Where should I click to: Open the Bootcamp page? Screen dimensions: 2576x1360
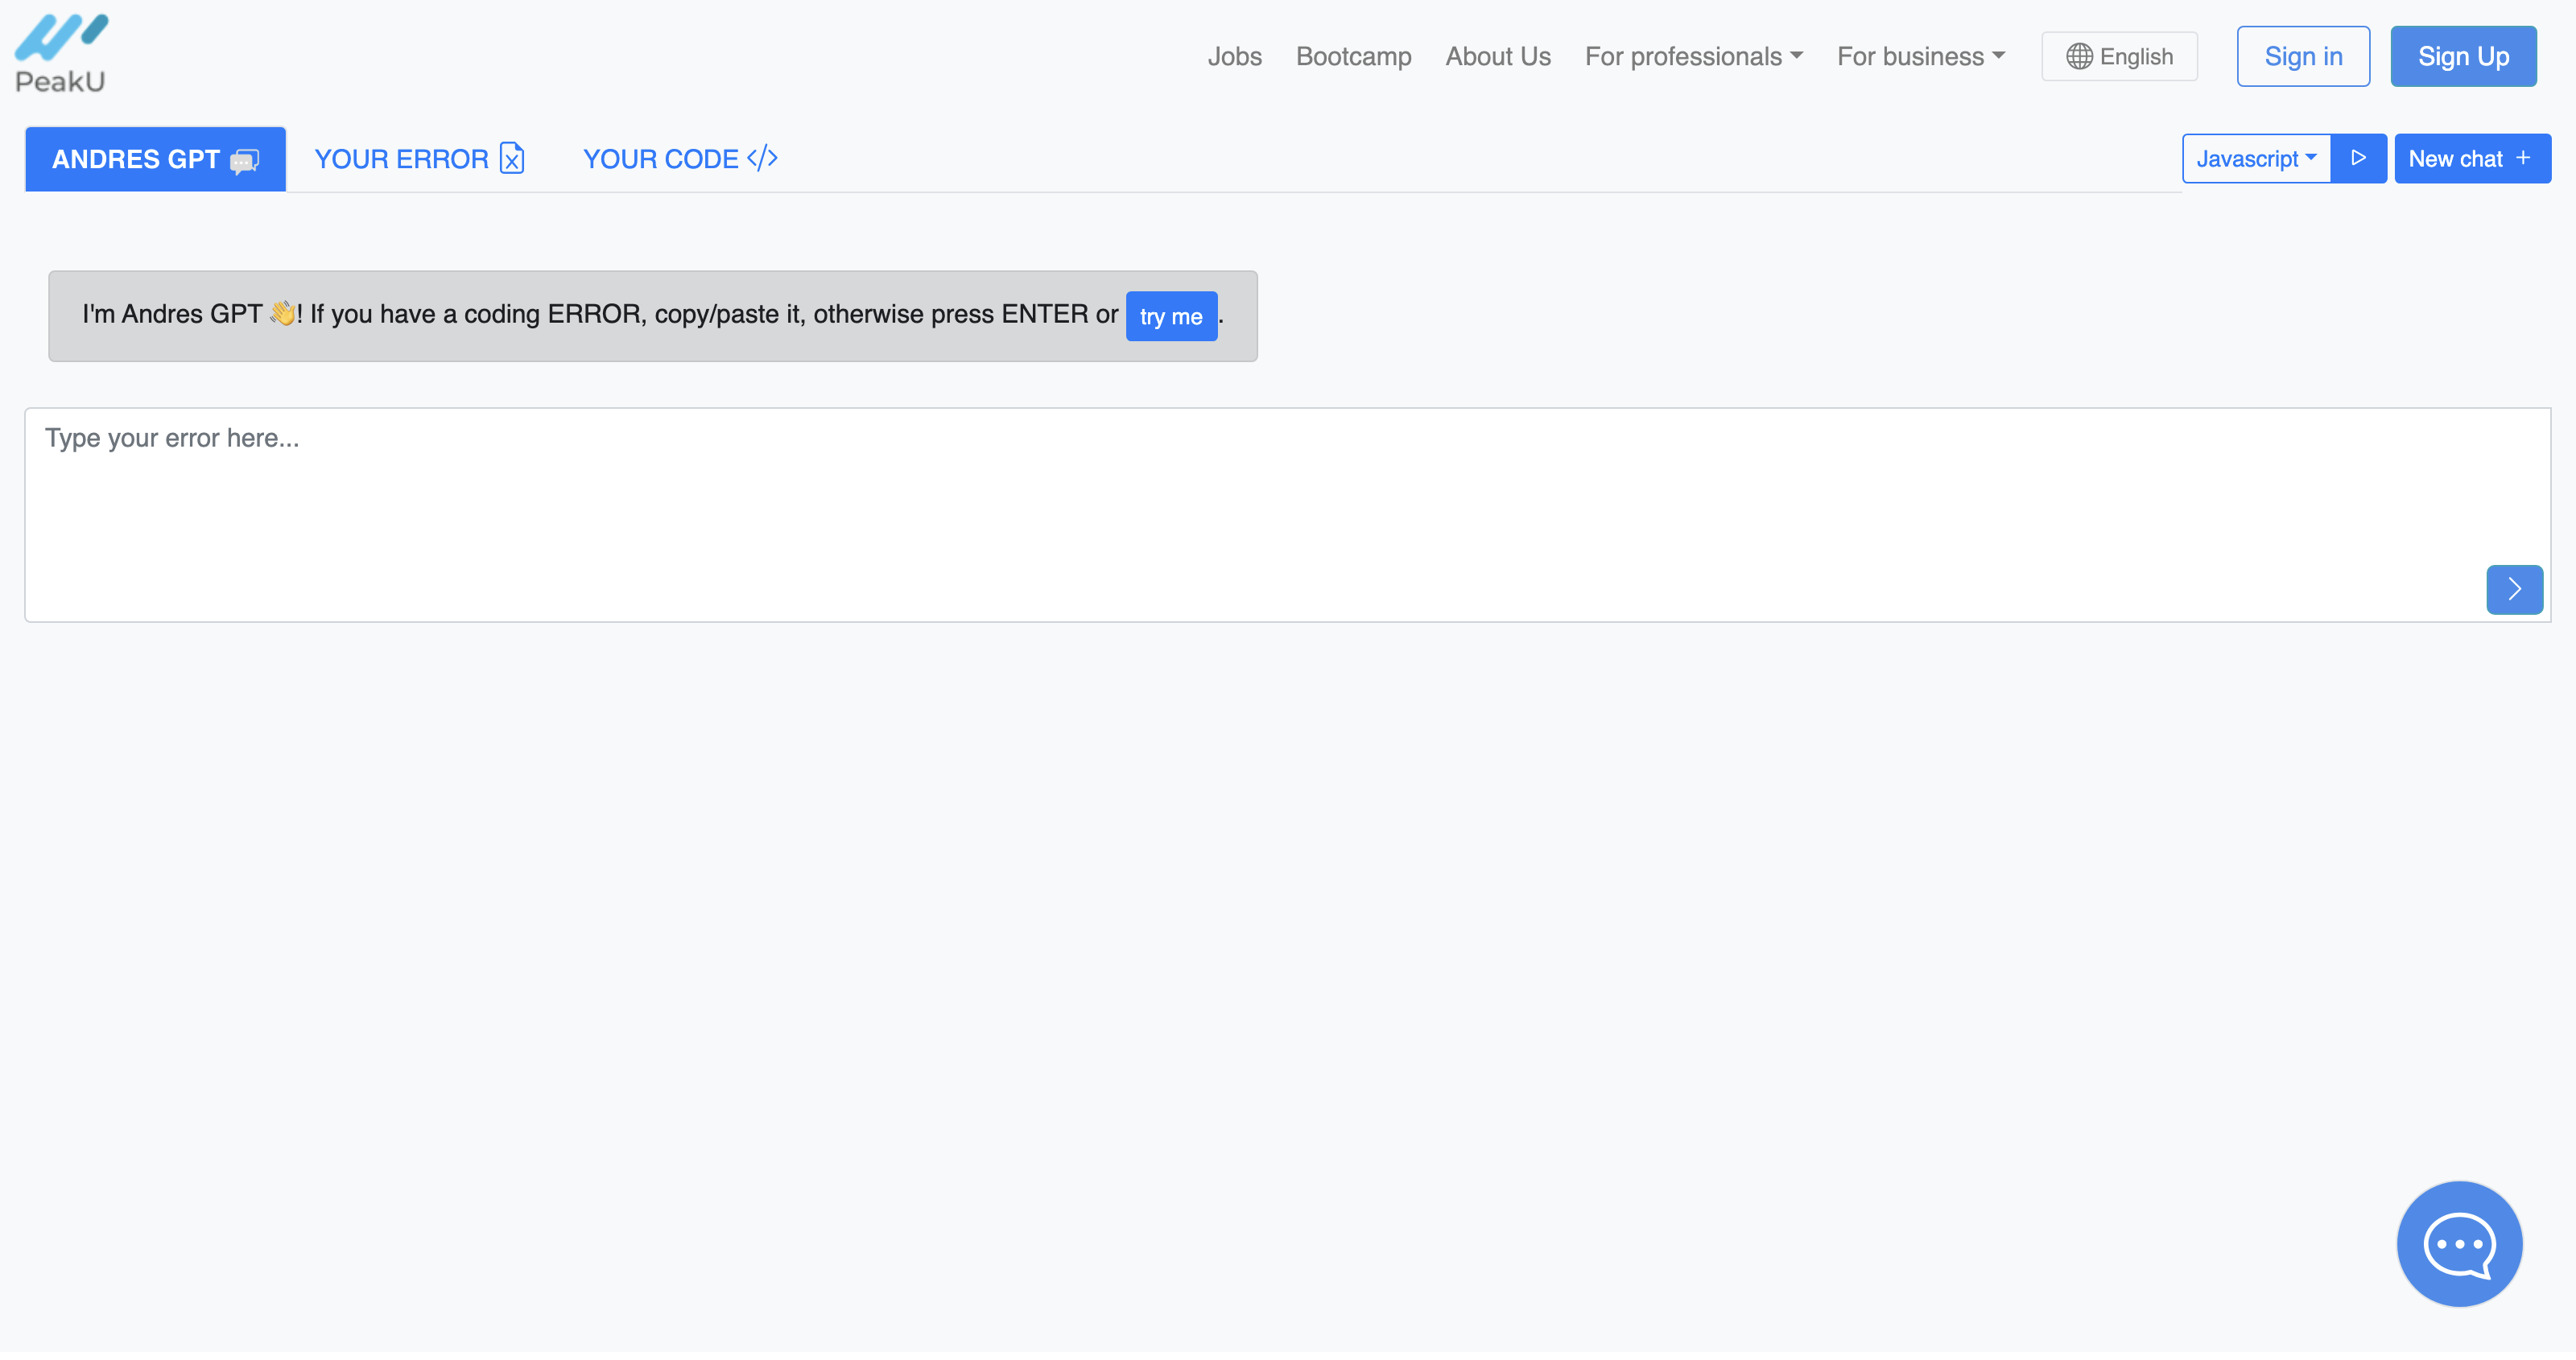click(x=1353, y=56)
